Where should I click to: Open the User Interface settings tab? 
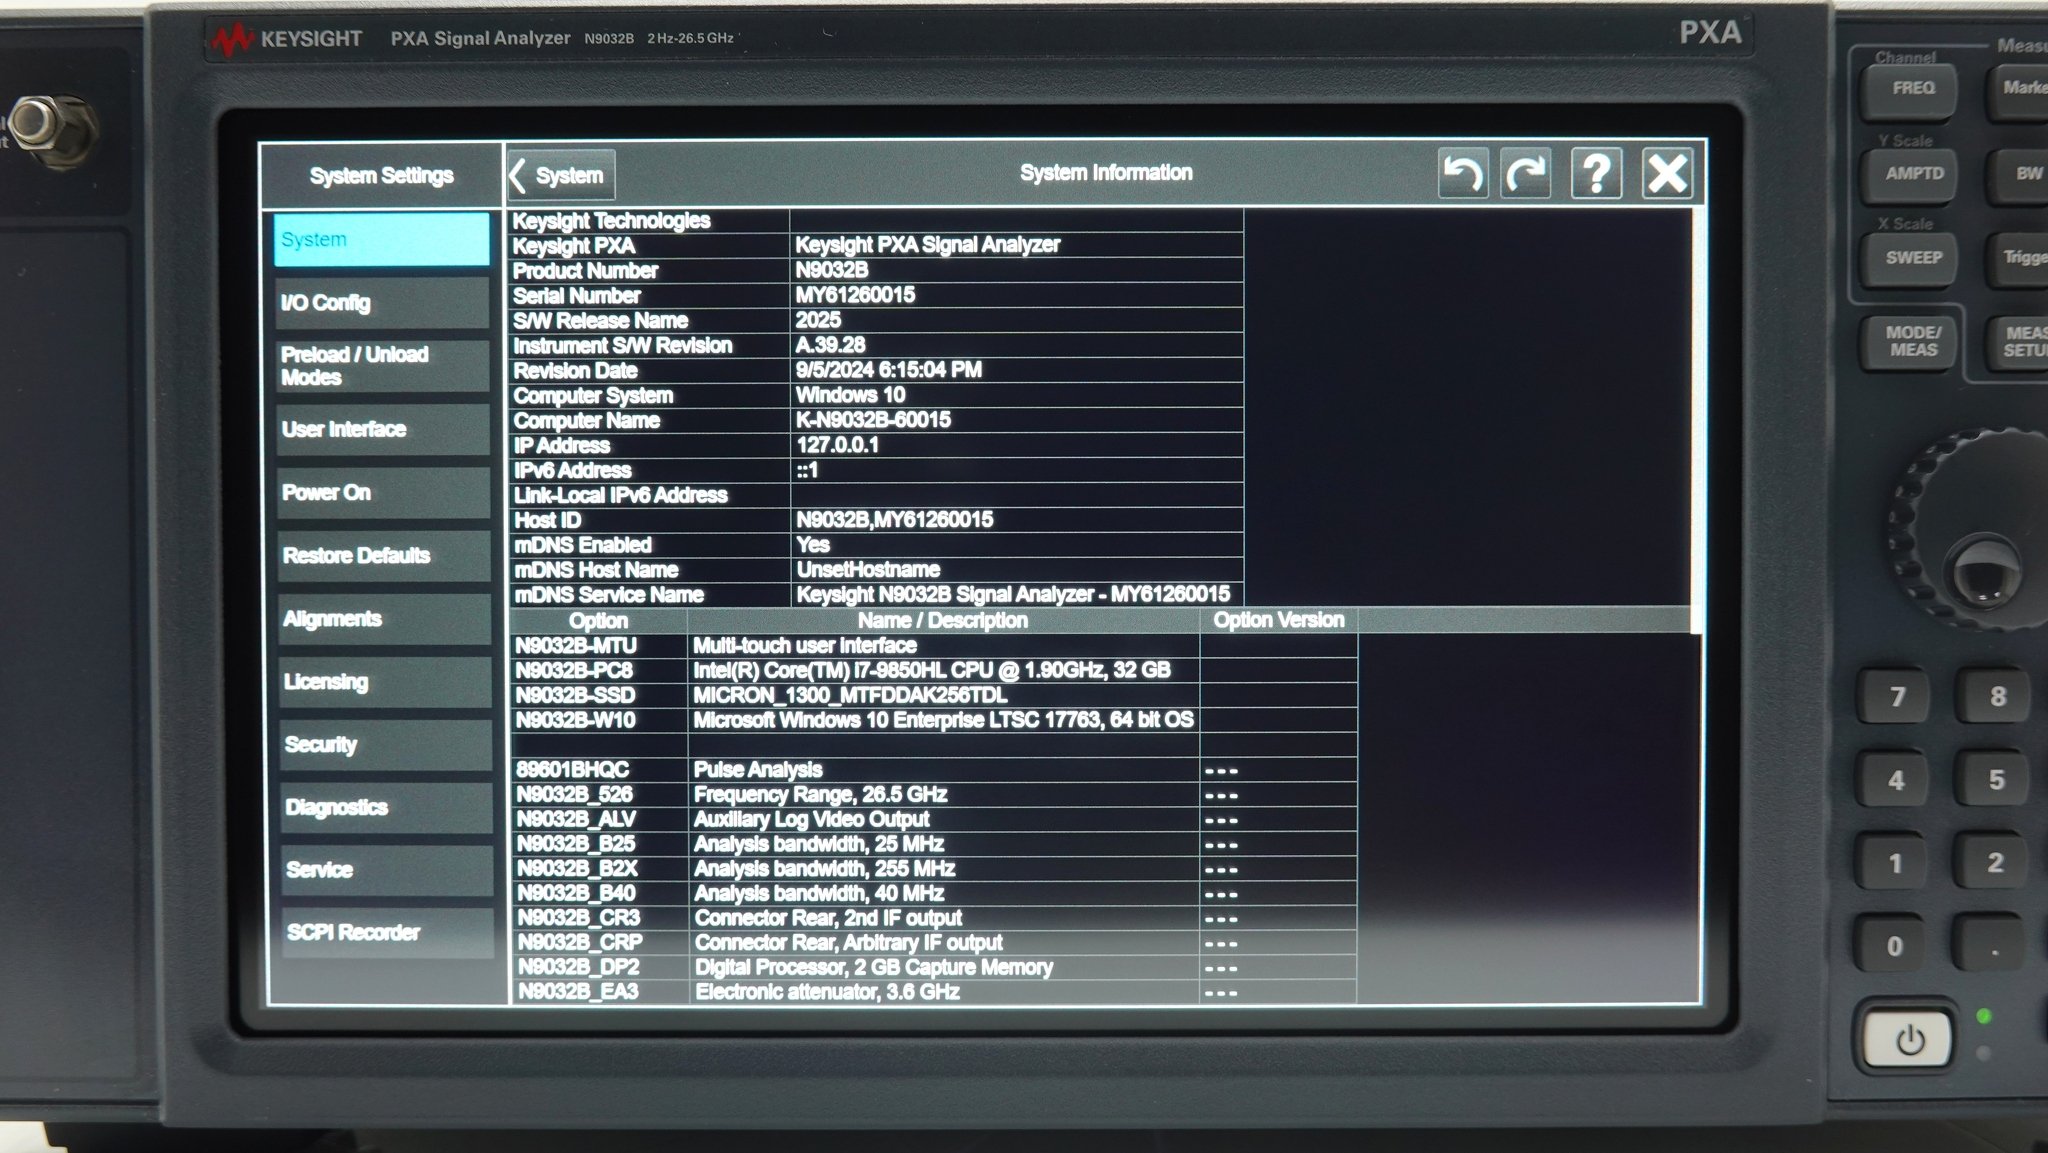coord(383,429)
